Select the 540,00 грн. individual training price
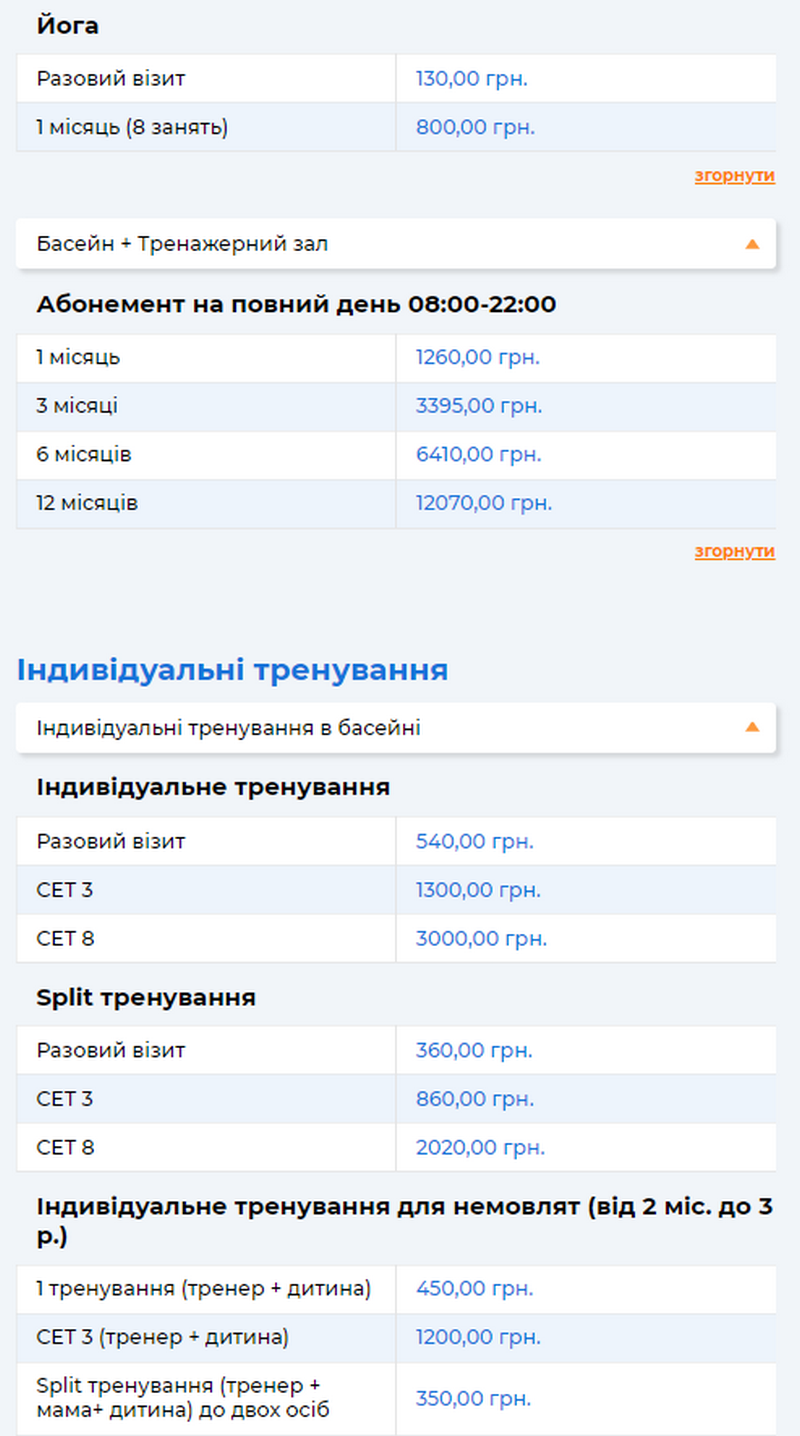 click(x=474, y=841)
